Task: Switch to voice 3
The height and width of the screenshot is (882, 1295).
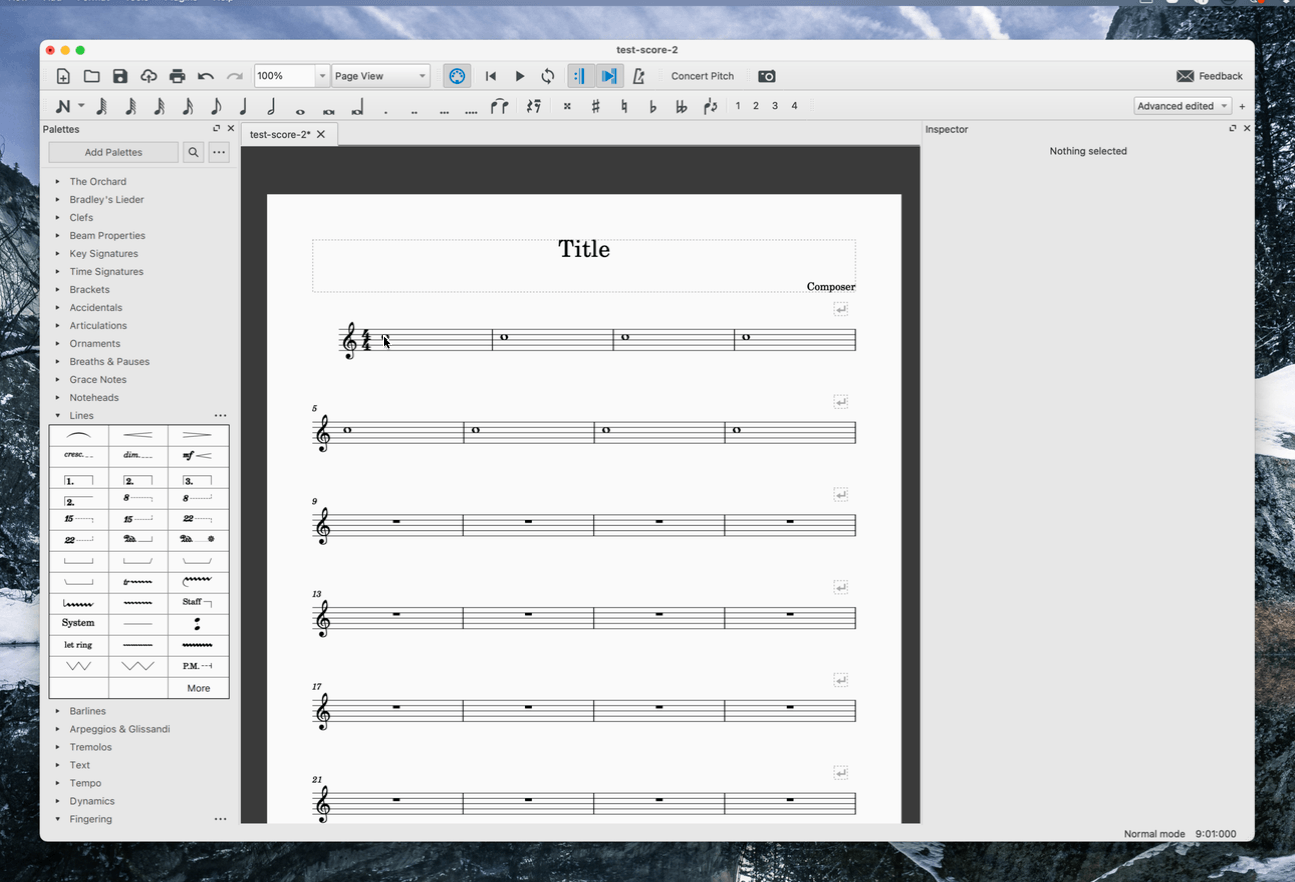Action: coord(775,106)
